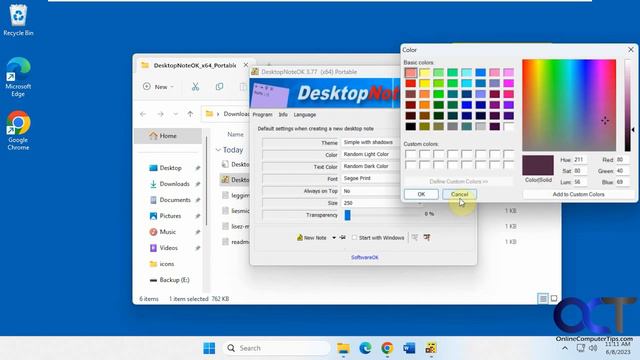Screen dimensions: 640x360
Task: Click the New Note button
Action: point(311,238)
